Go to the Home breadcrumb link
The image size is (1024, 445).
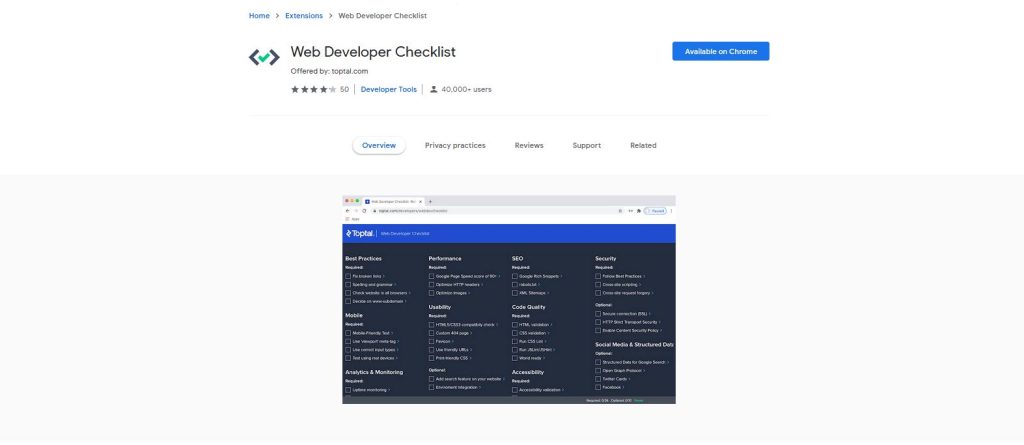pyautogui.click(x=259, y=16)
